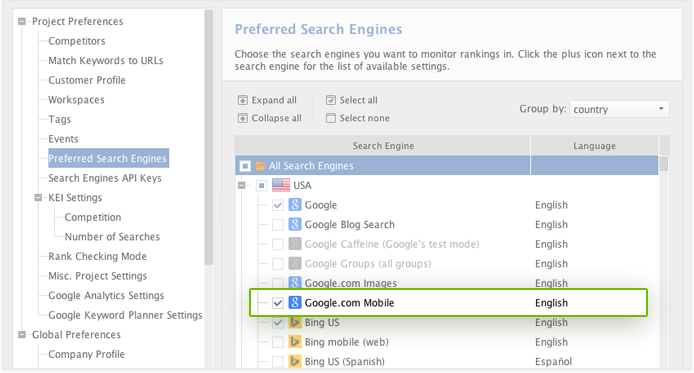
Task: Click Select none button
Action: (x=358, y=118)
